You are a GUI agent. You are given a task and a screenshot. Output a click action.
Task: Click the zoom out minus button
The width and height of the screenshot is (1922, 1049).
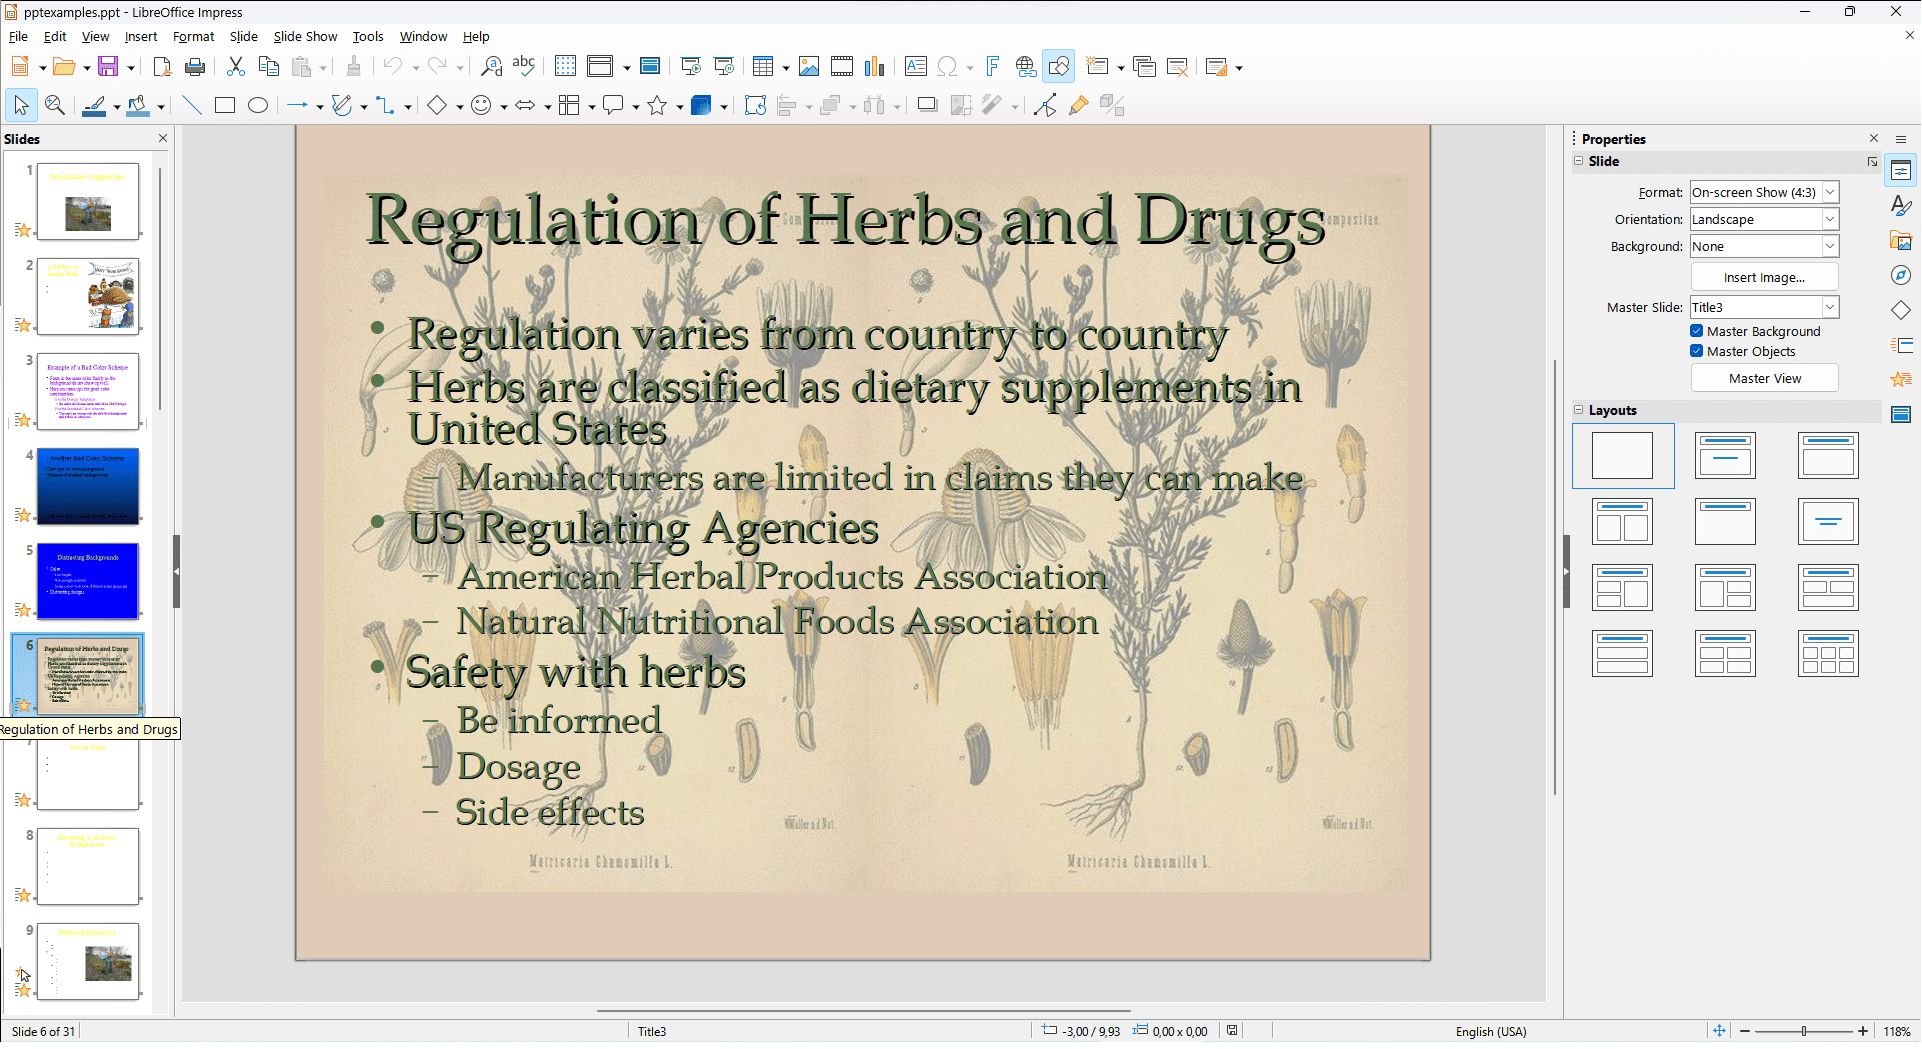[1745, 1031]
